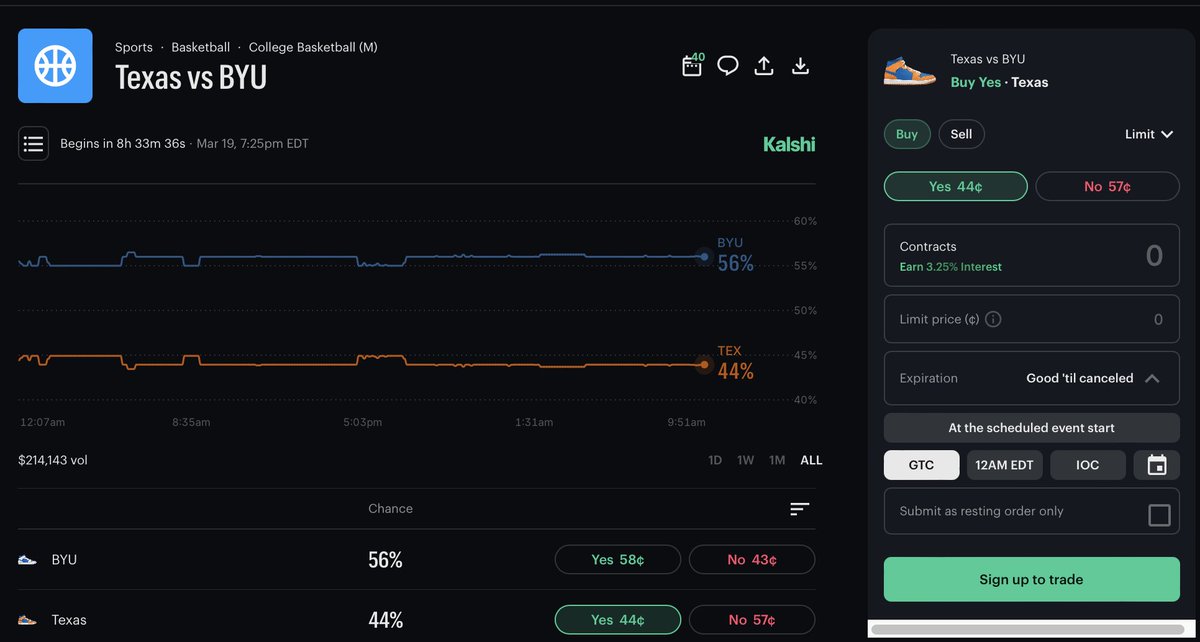Open Sports breadcrumb link
The width and height of the screenshot is (1200, 642).
[134, 47]
